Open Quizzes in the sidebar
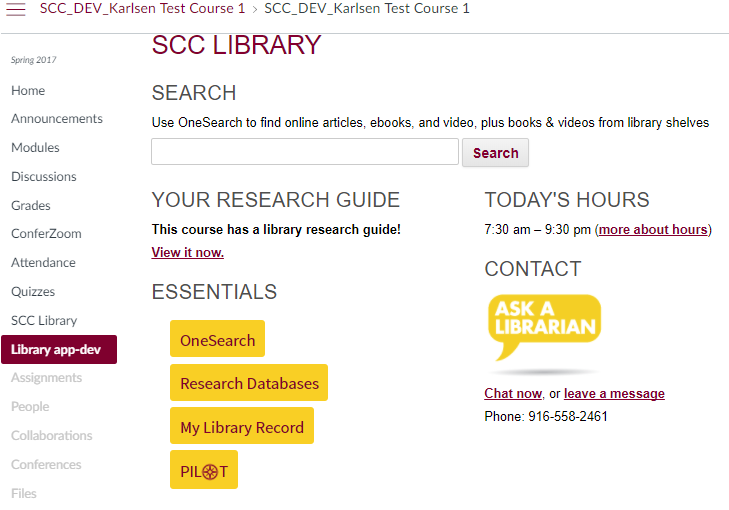The height and width of the screenshot is (510, 729). 33,291
